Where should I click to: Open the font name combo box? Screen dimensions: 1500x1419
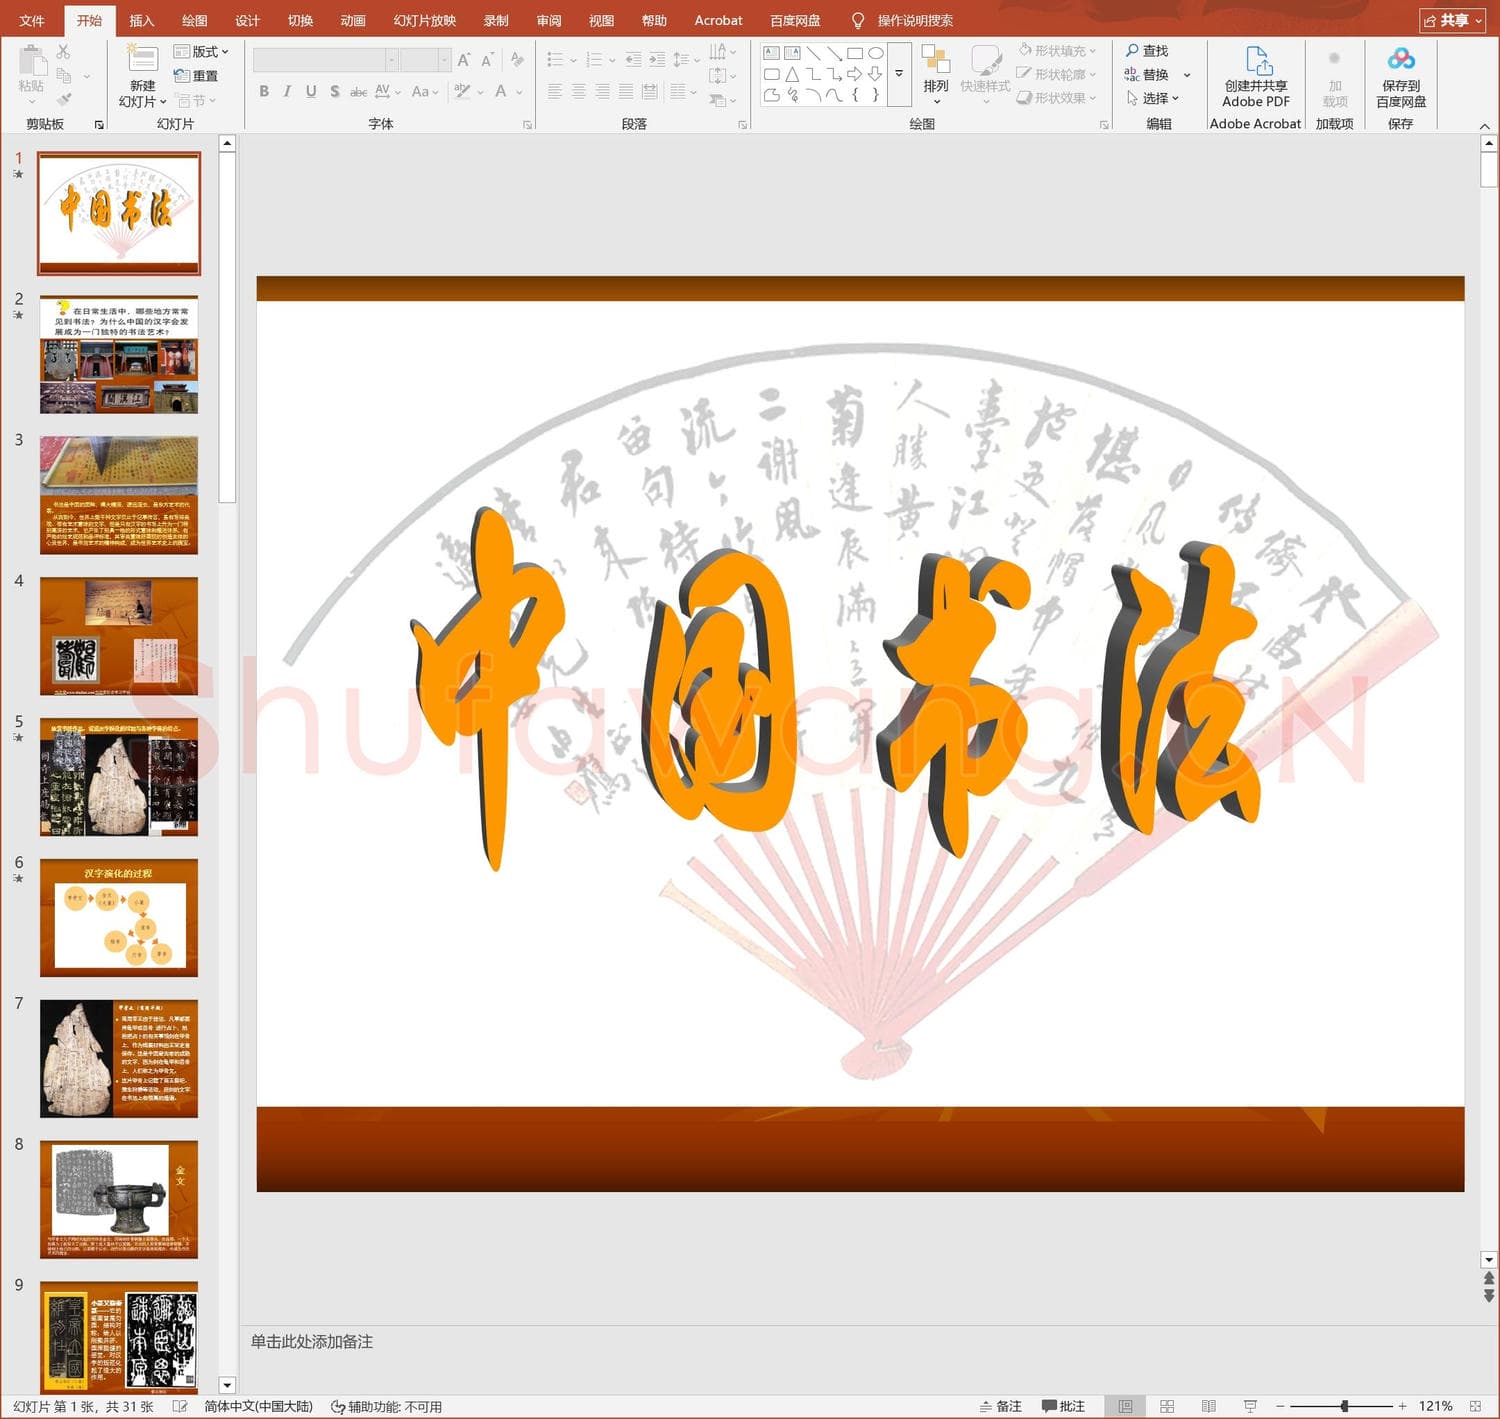click(325, 61)
